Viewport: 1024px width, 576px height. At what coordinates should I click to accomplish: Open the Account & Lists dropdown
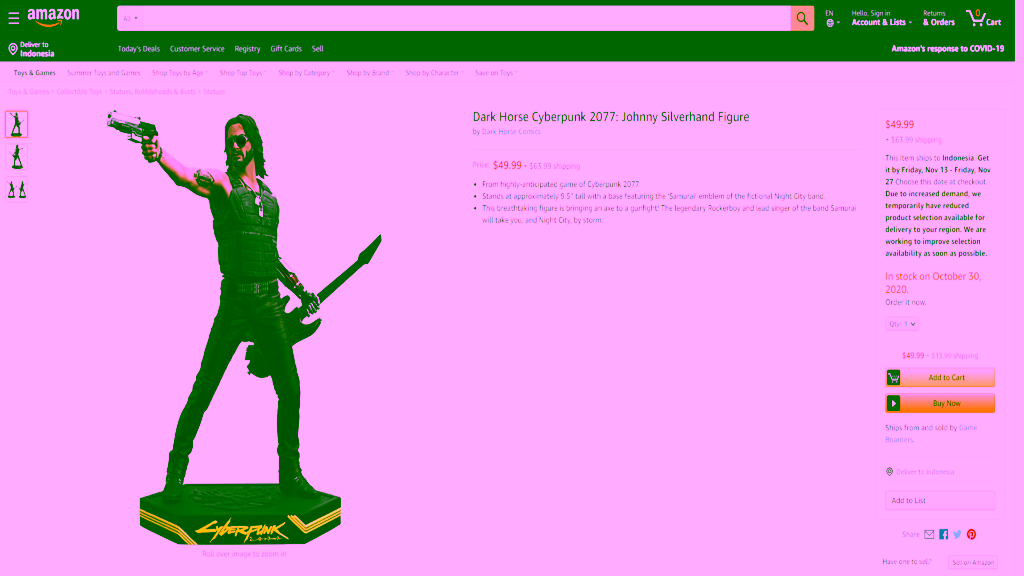click(x=881, y=18)
